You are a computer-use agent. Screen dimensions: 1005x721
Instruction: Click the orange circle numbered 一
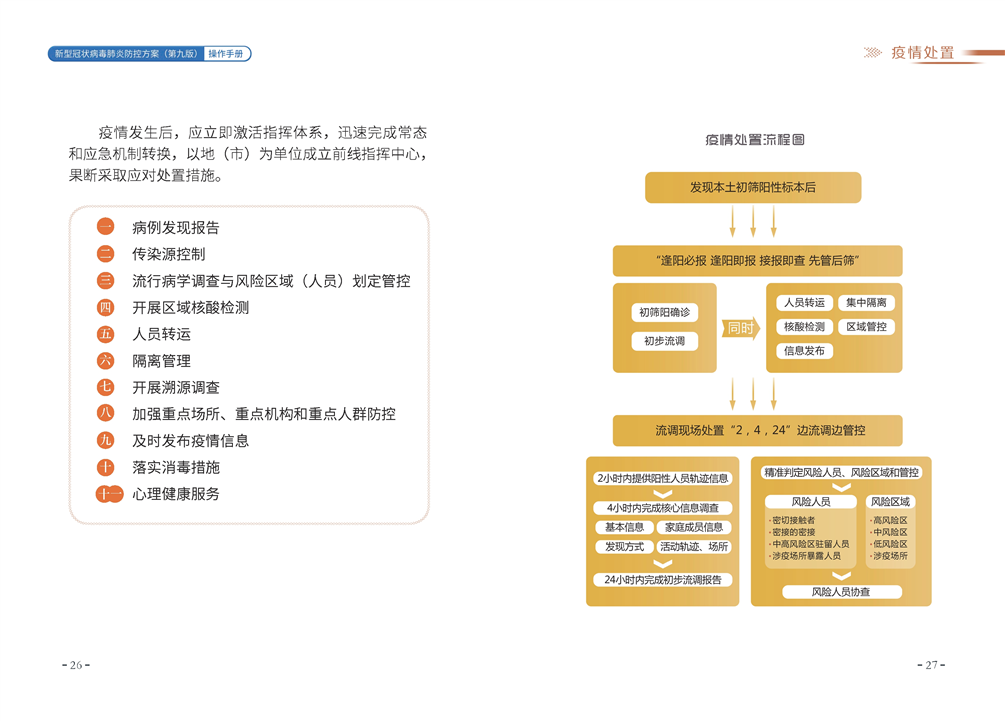[x=105, y=227]
